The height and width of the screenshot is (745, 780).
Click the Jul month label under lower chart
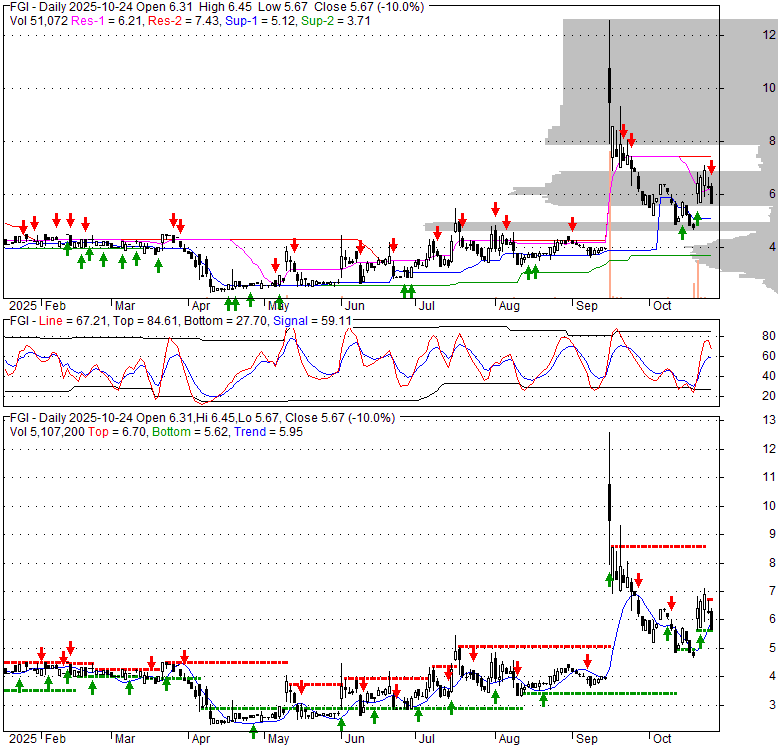[426, 739]
